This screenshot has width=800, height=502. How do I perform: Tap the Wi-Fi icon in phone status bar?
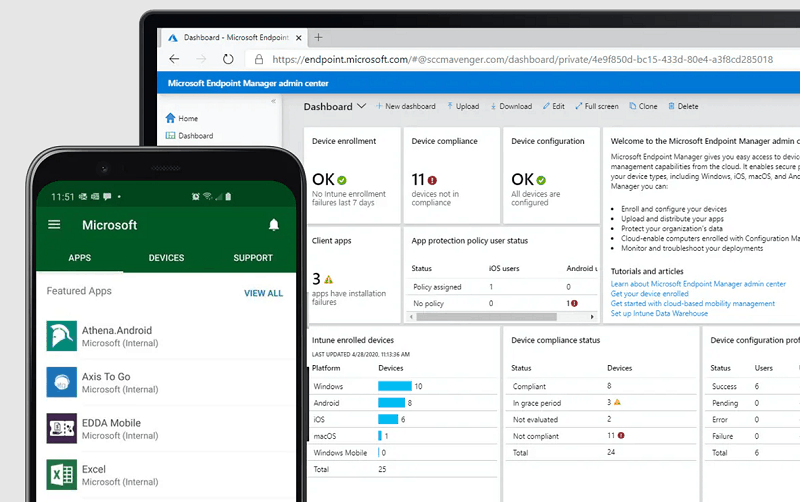[x=207, y=196]
